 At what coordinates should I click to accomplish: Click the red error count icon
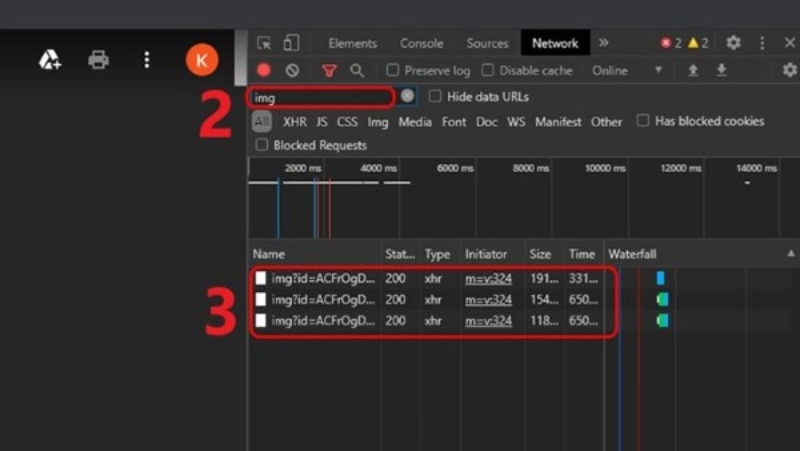[666, 43]
